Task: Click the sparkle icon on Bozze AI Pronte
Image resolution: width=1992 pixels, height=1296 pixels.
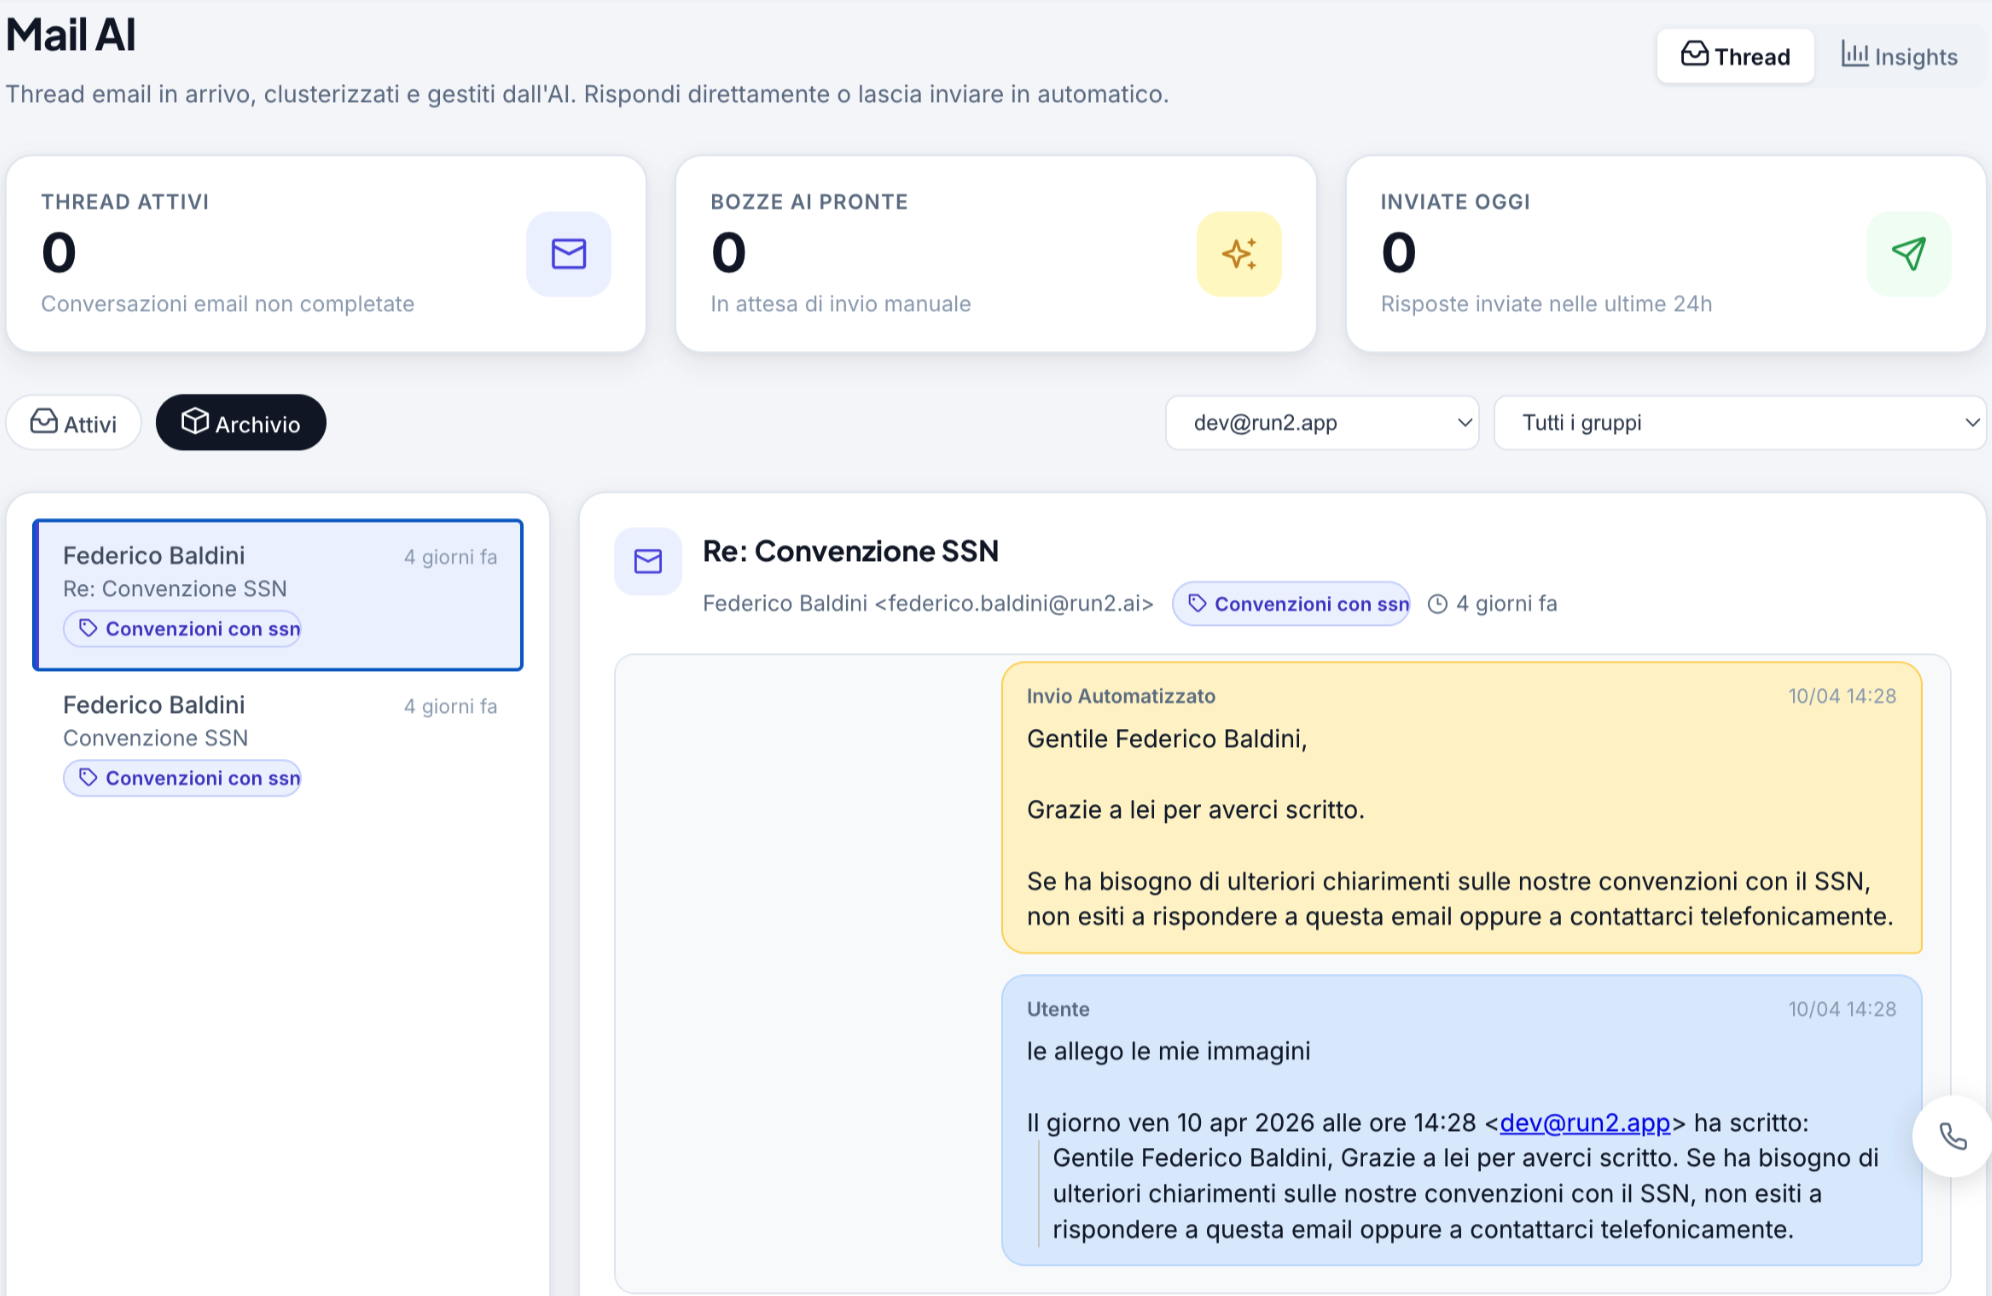Action: click(1239, 255)
